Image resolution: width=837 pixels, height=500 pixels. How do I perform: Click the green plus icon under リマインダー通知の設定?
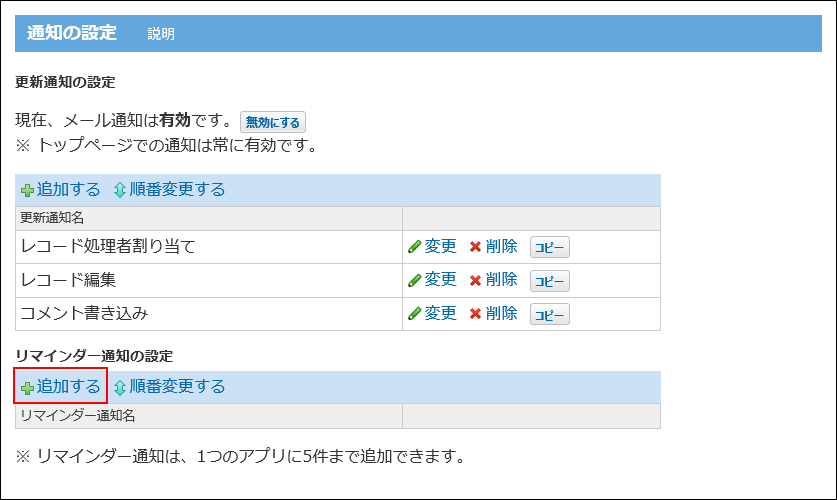27,387
